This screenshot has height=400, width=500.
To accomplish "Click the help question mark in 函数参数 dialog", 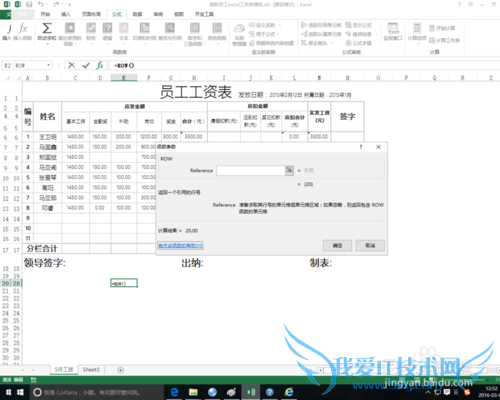I will point(361,147).
